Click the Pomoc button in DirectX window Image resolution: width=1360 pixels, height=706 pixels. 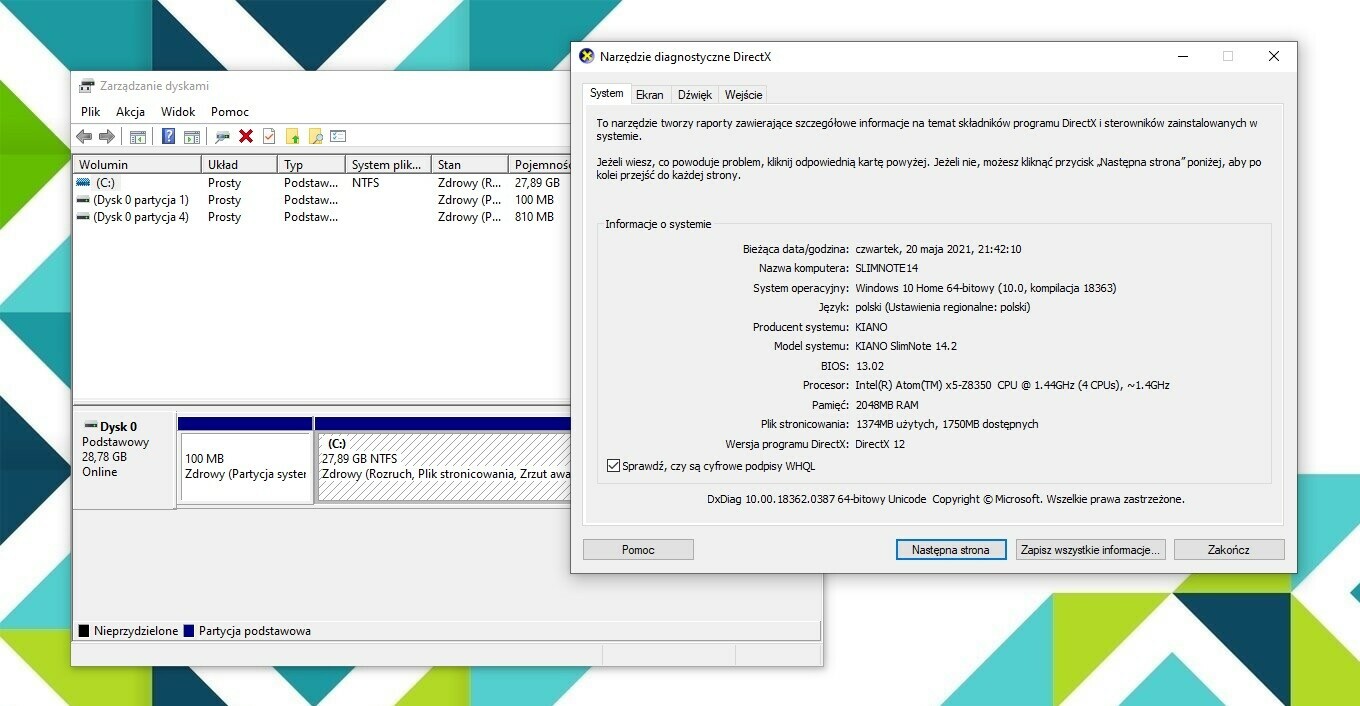point(638,550)
